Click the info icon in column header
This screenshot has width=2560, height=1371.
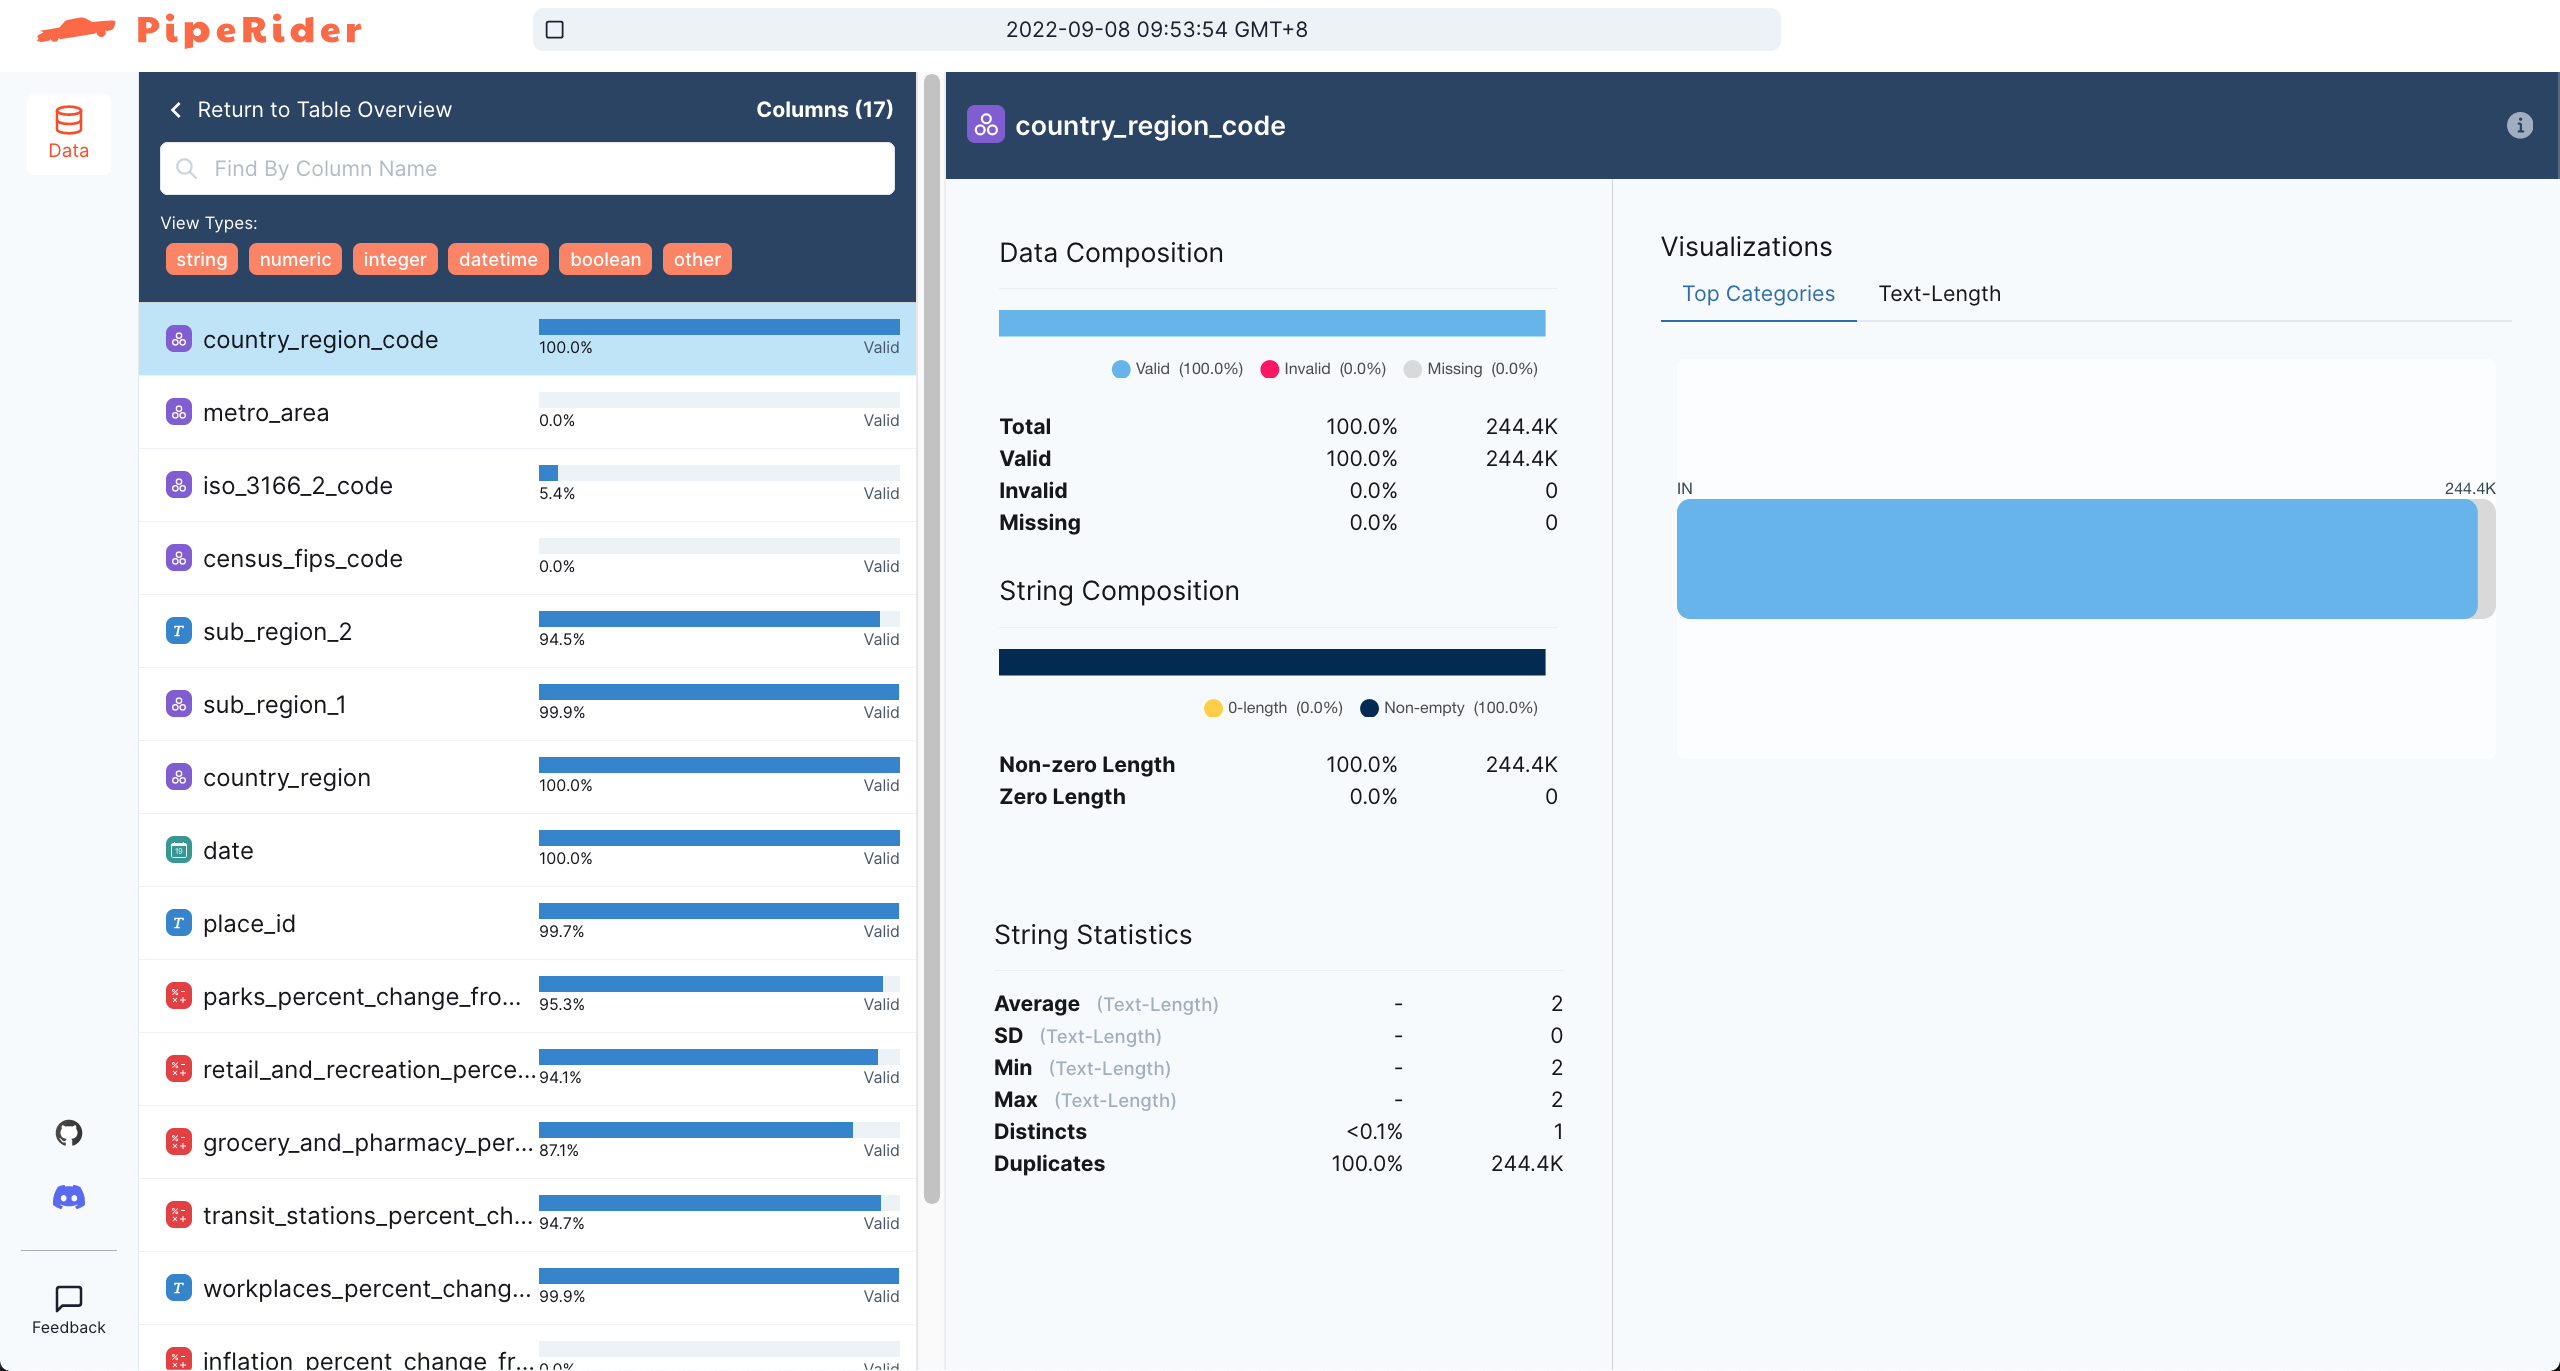(2519, 126)
